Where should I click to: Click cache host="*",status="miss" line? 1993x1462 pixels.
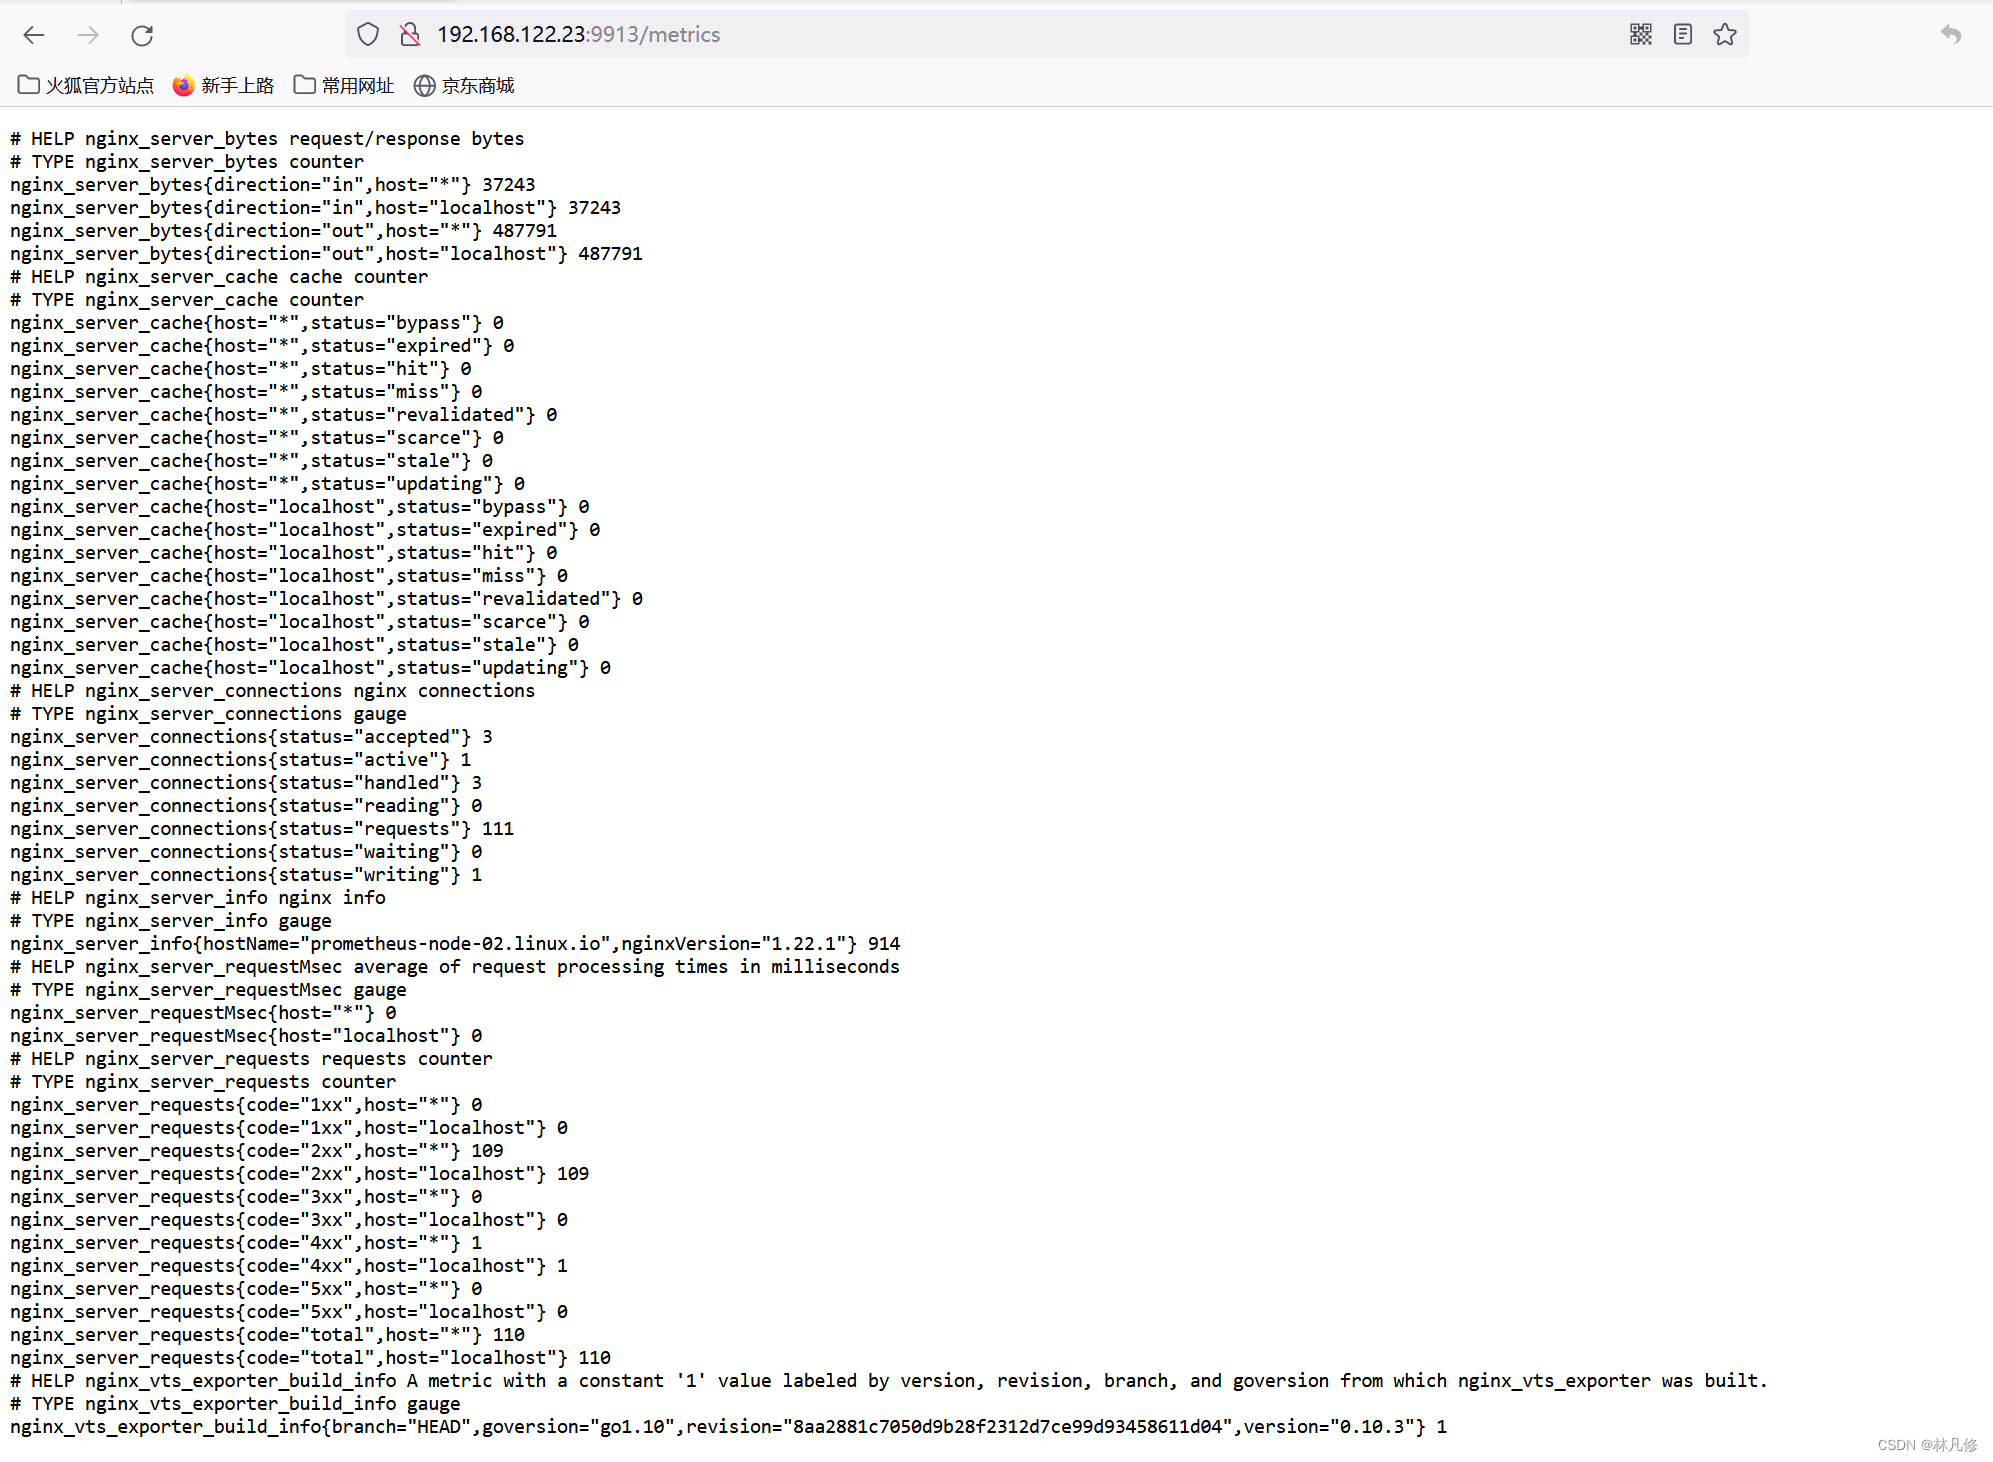246,392
